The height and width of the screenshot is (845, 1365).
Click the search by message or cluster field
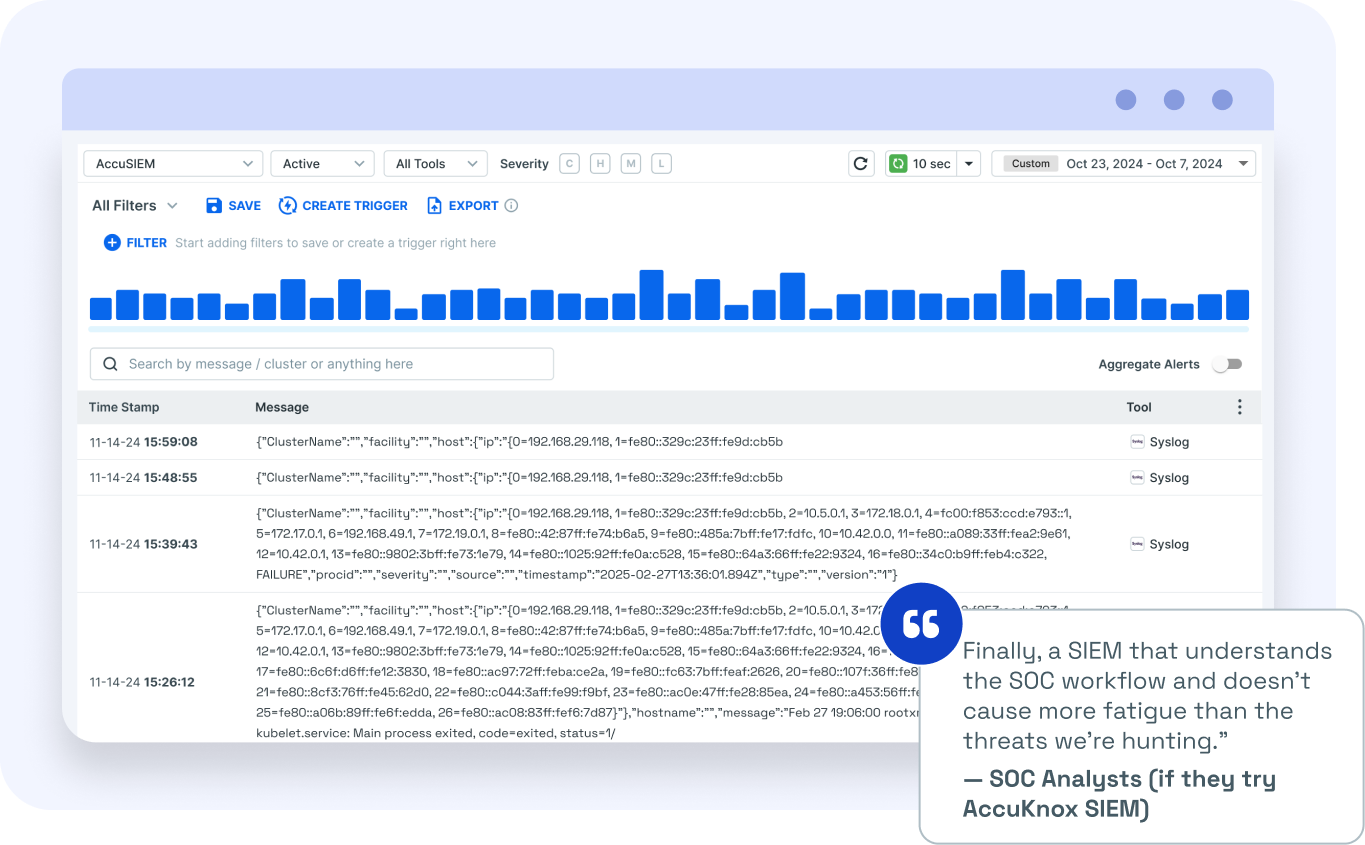[x=322, y=364]
